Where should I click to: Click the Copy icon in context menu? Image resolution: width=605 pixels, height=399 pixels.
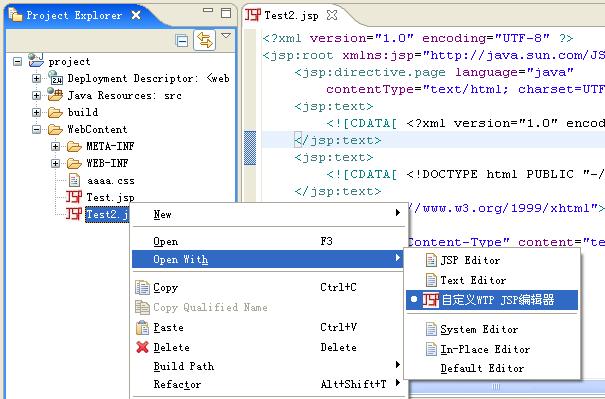(142, 288)
